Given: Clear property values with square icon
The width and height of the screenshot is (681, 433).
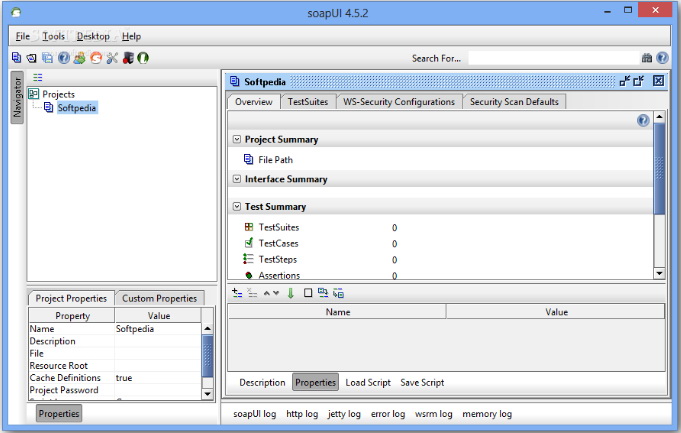Looking at the screenshot, I should point(307,293).
